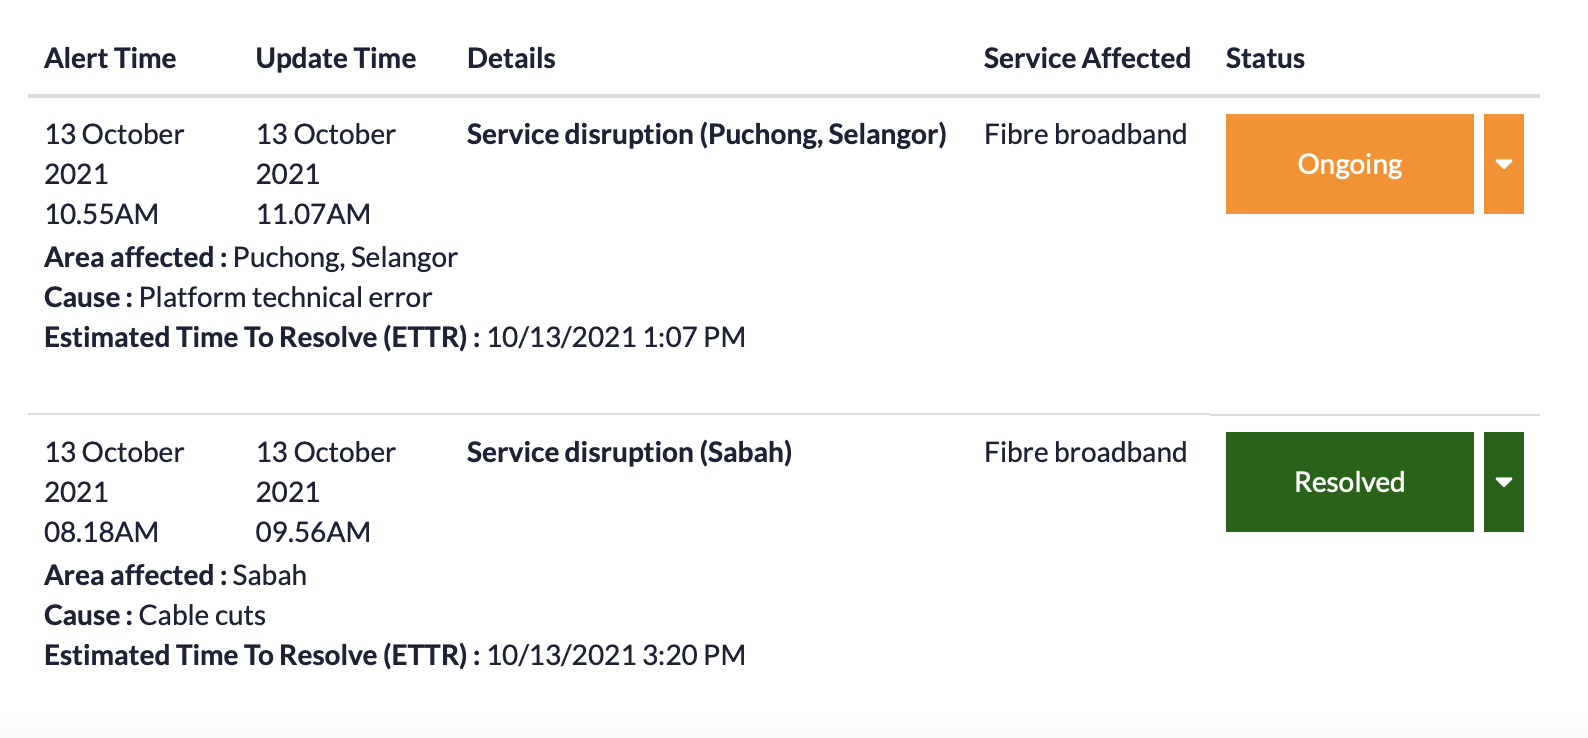Select the ETTR 1:07 PM estimate line
Screen dimensions: 1588x738
(395, 338)
